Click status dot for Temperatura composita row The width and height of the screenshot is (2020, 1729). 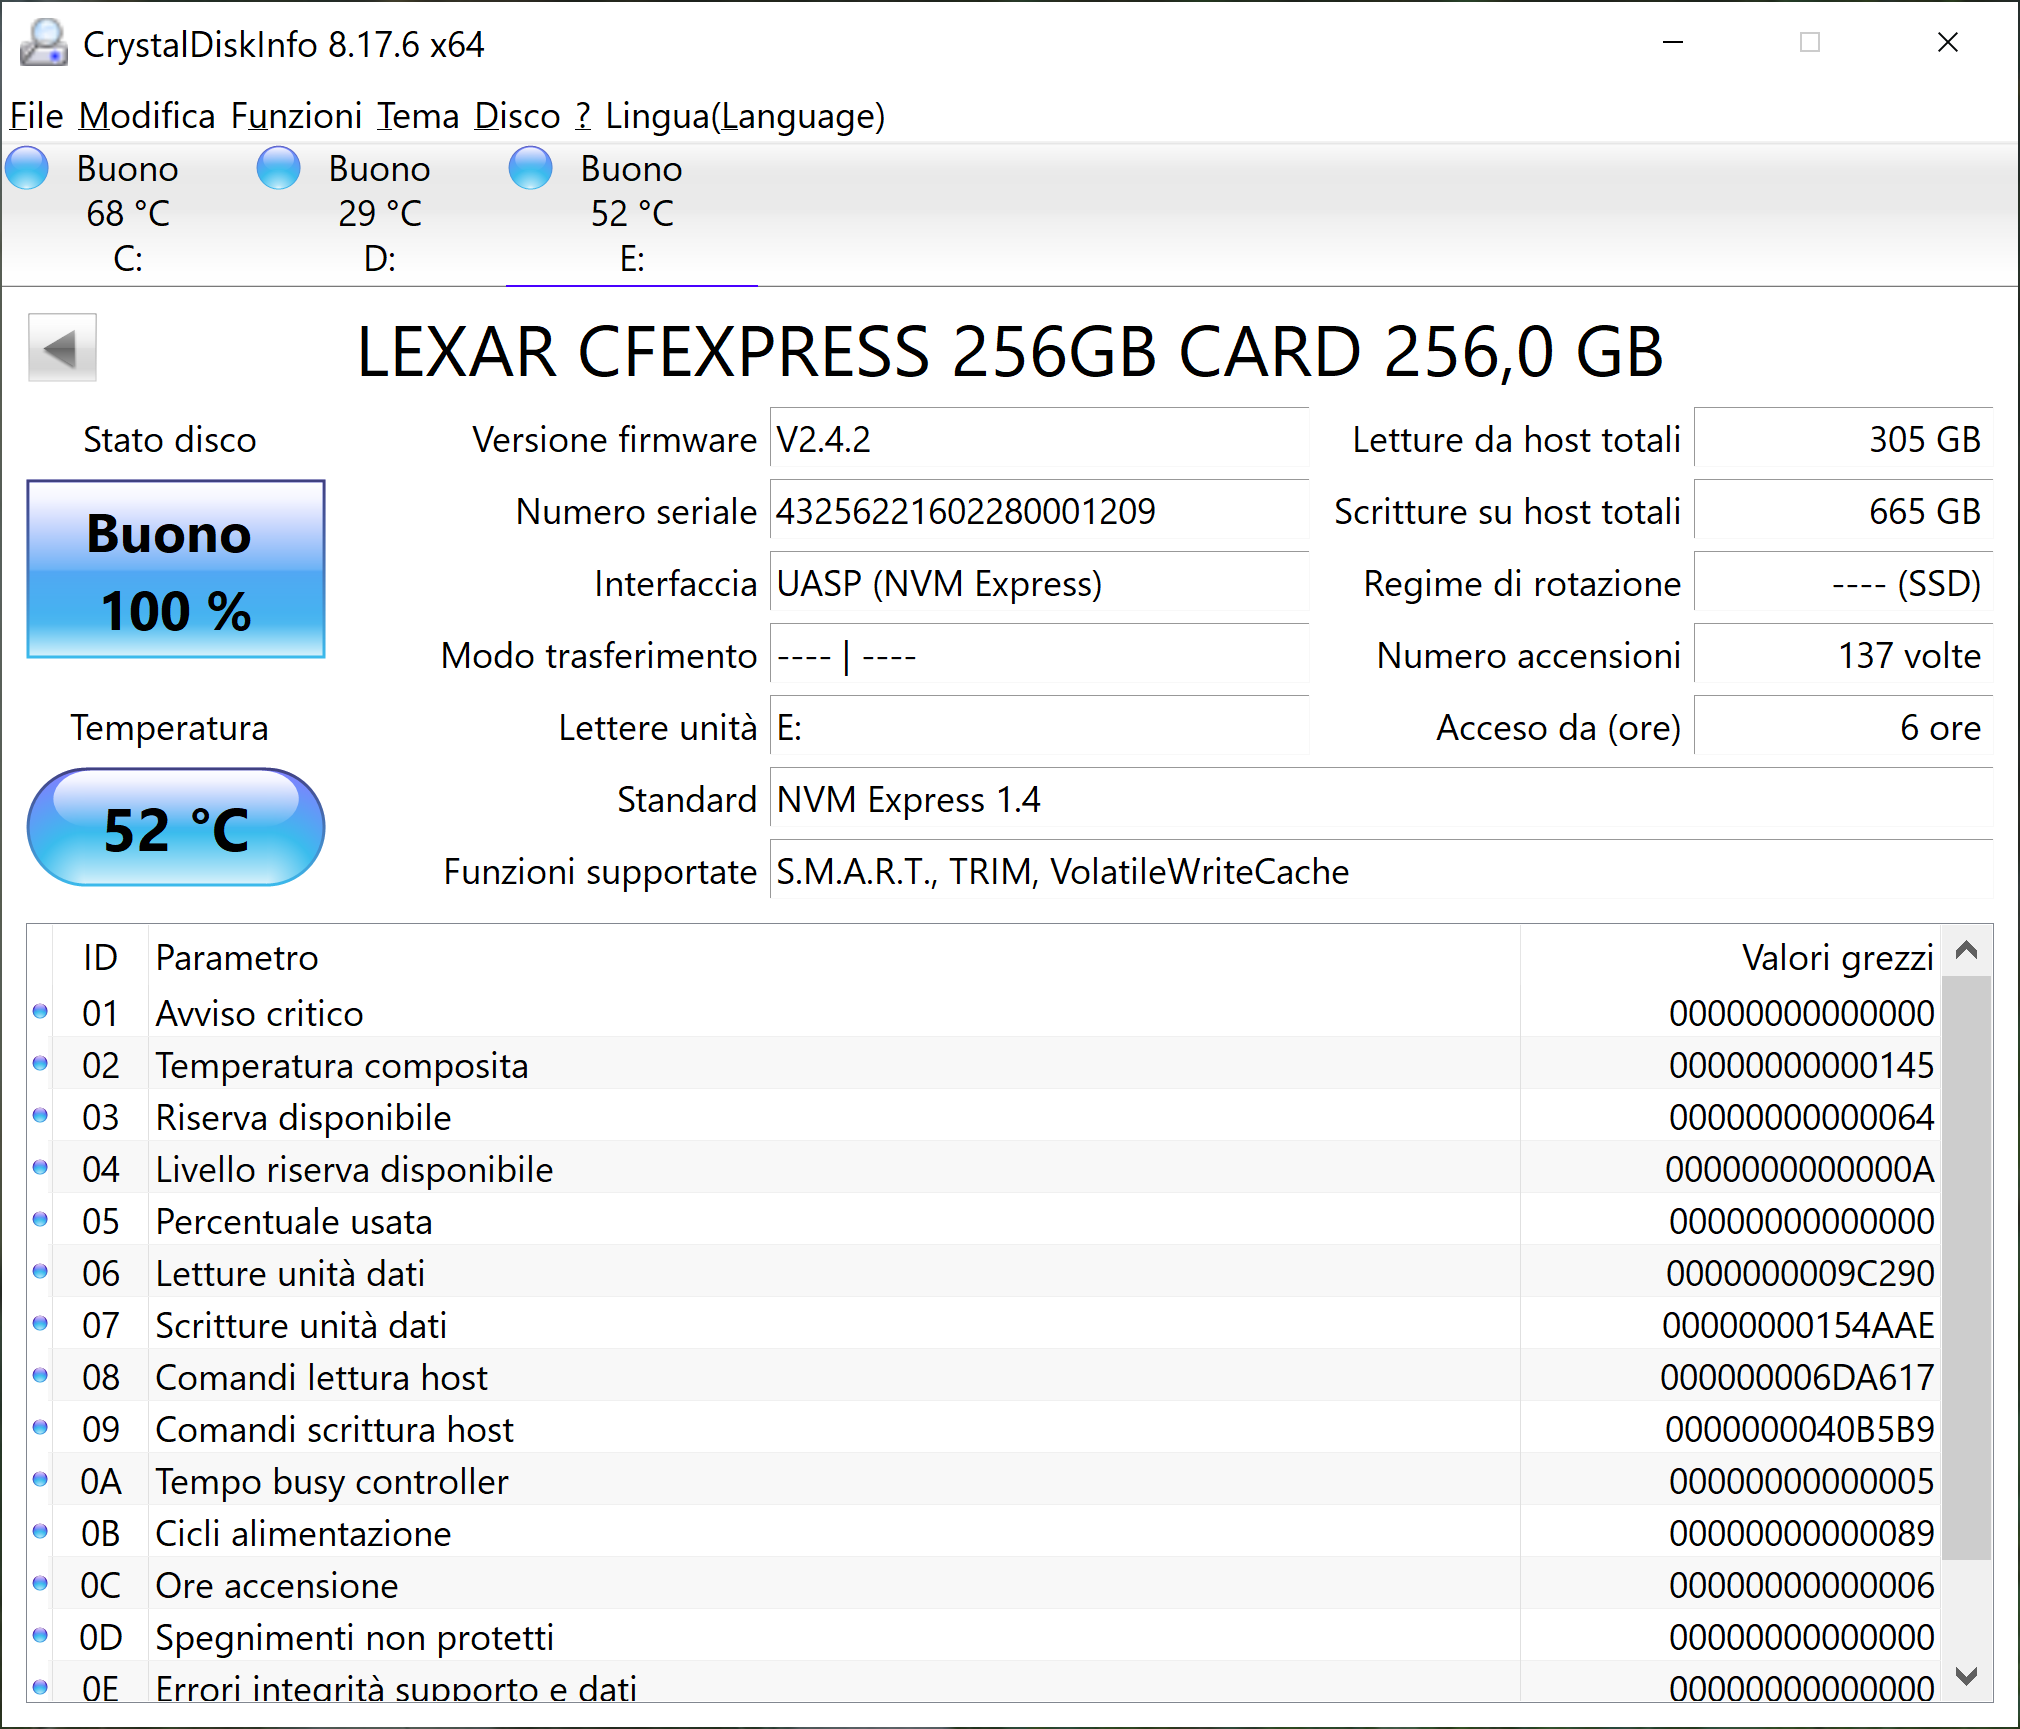tap(40, 1064)
